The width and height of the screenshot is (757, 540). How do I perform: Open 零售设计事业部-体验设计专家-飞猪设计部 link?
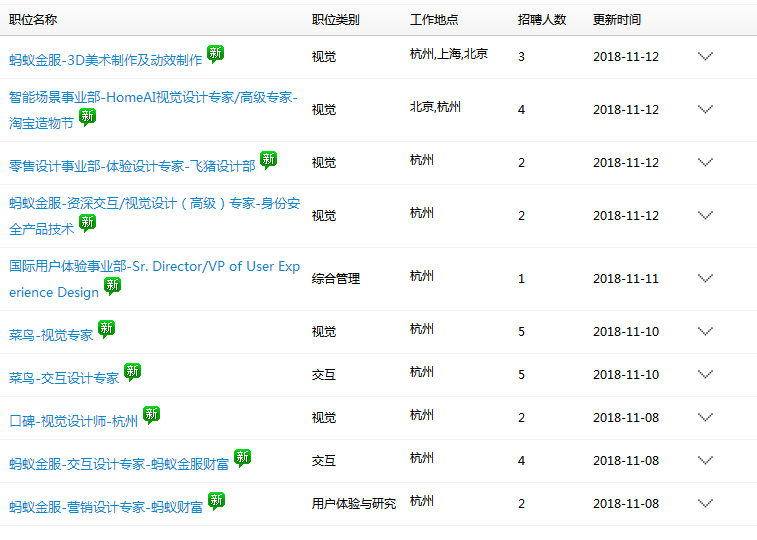coord(132,166)
